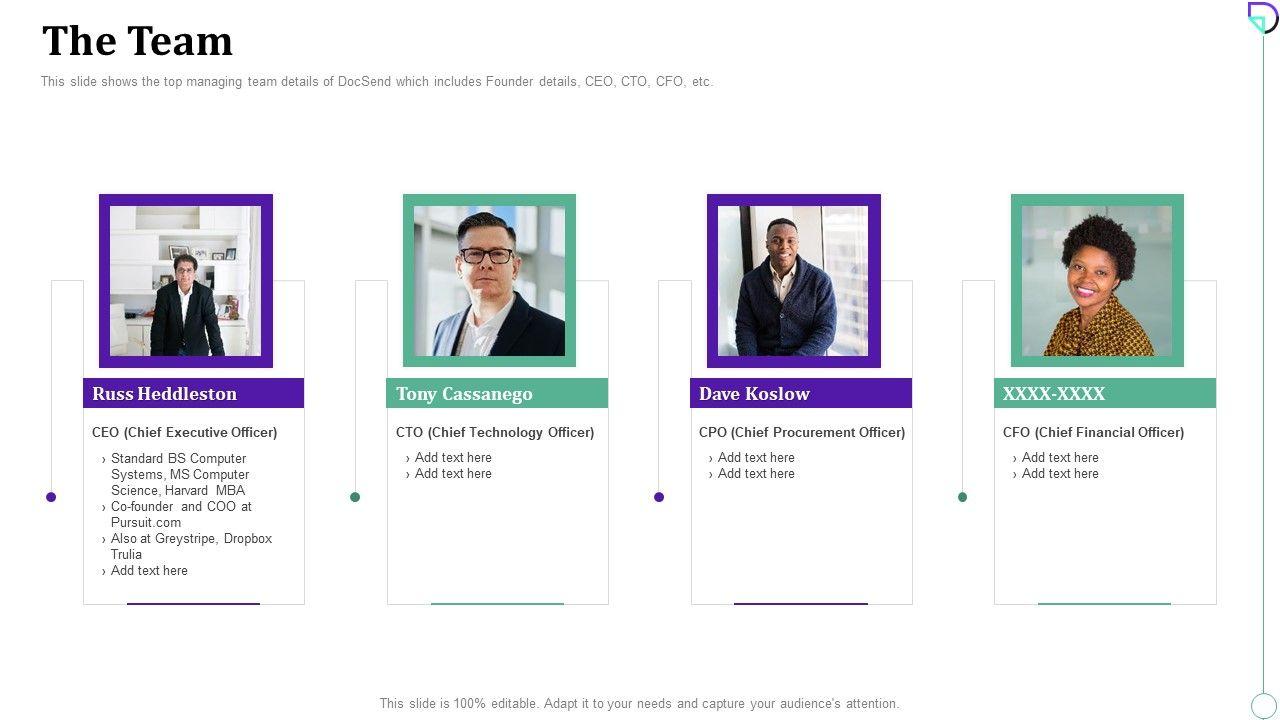Viewport: 1280px width, 720px height.
Task: Click first "Add text here" under CTO
Action: [x=453, y=458]
